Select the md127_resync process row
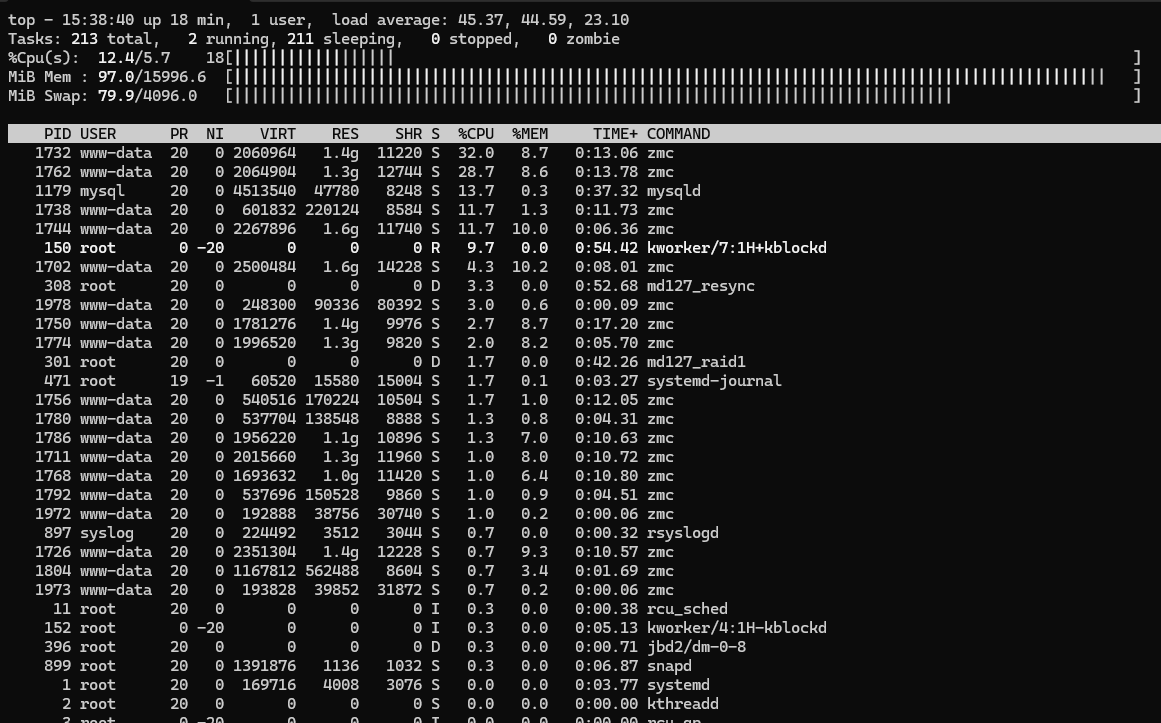Screen dimensions: 1161x723 pyautogui.click(x=400, y=285)
